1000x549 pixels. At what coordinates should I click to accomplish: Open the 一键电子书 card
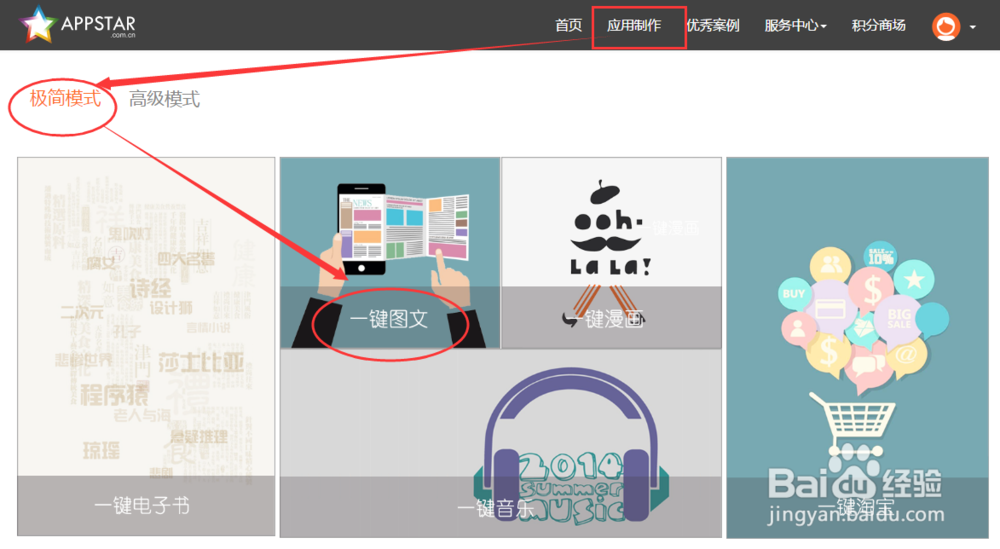(146, 346)
